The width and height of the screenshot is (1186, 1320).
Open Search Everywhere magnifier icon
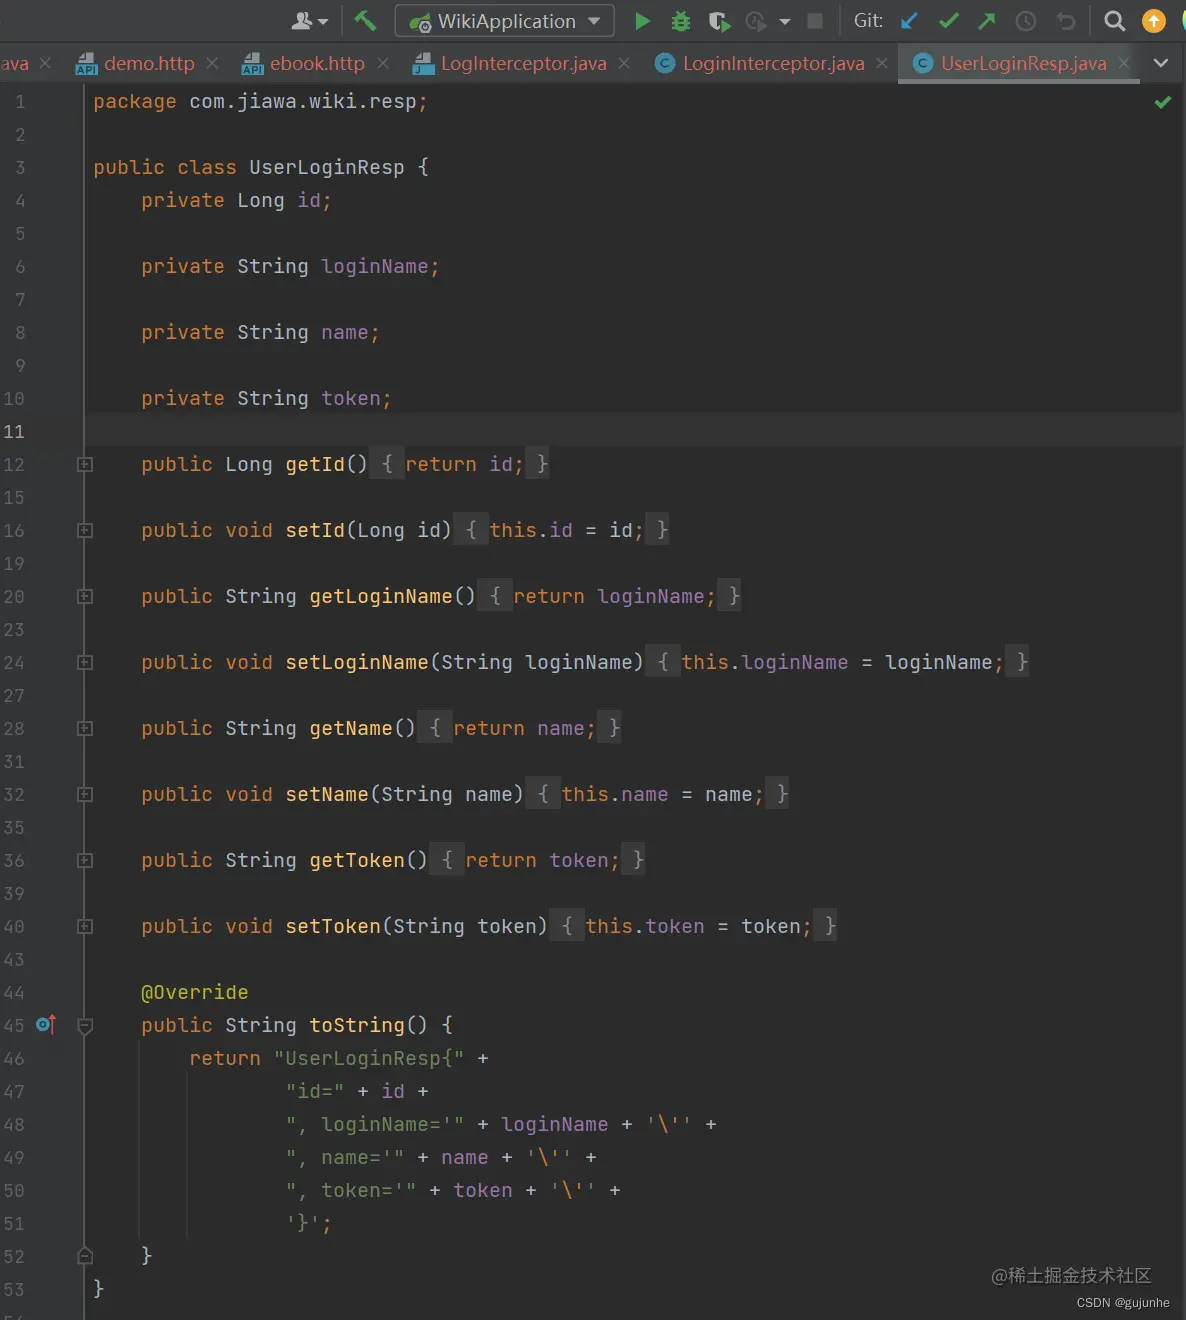click(x=1114, y=21)
